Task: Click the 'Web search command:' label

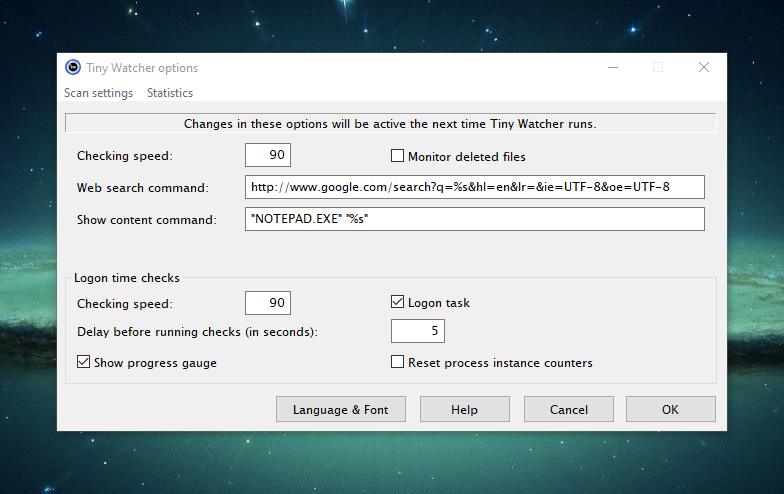Action: [142, 188]
